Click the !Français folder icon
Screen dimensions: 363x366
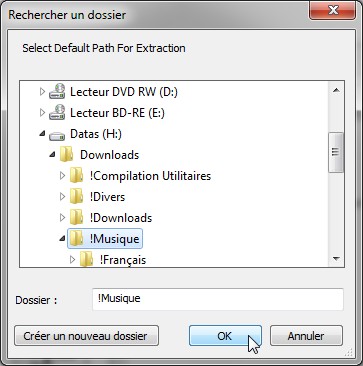pos(87,260)
